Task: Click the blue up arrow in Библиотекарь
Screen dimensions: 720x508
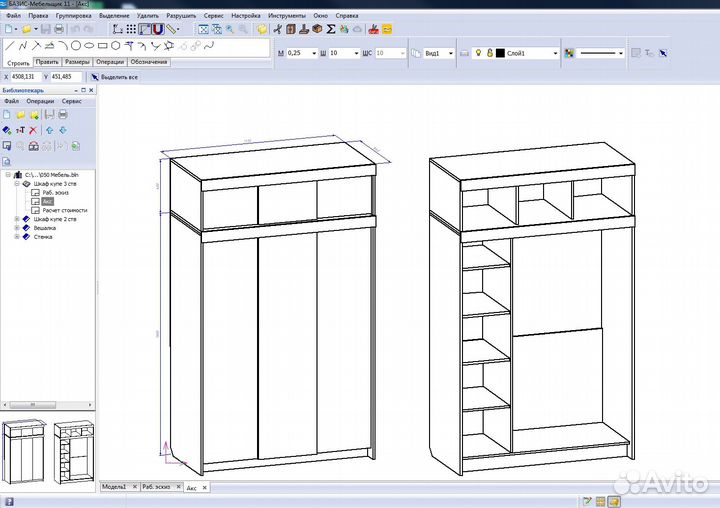Action: tap(49, 130)
